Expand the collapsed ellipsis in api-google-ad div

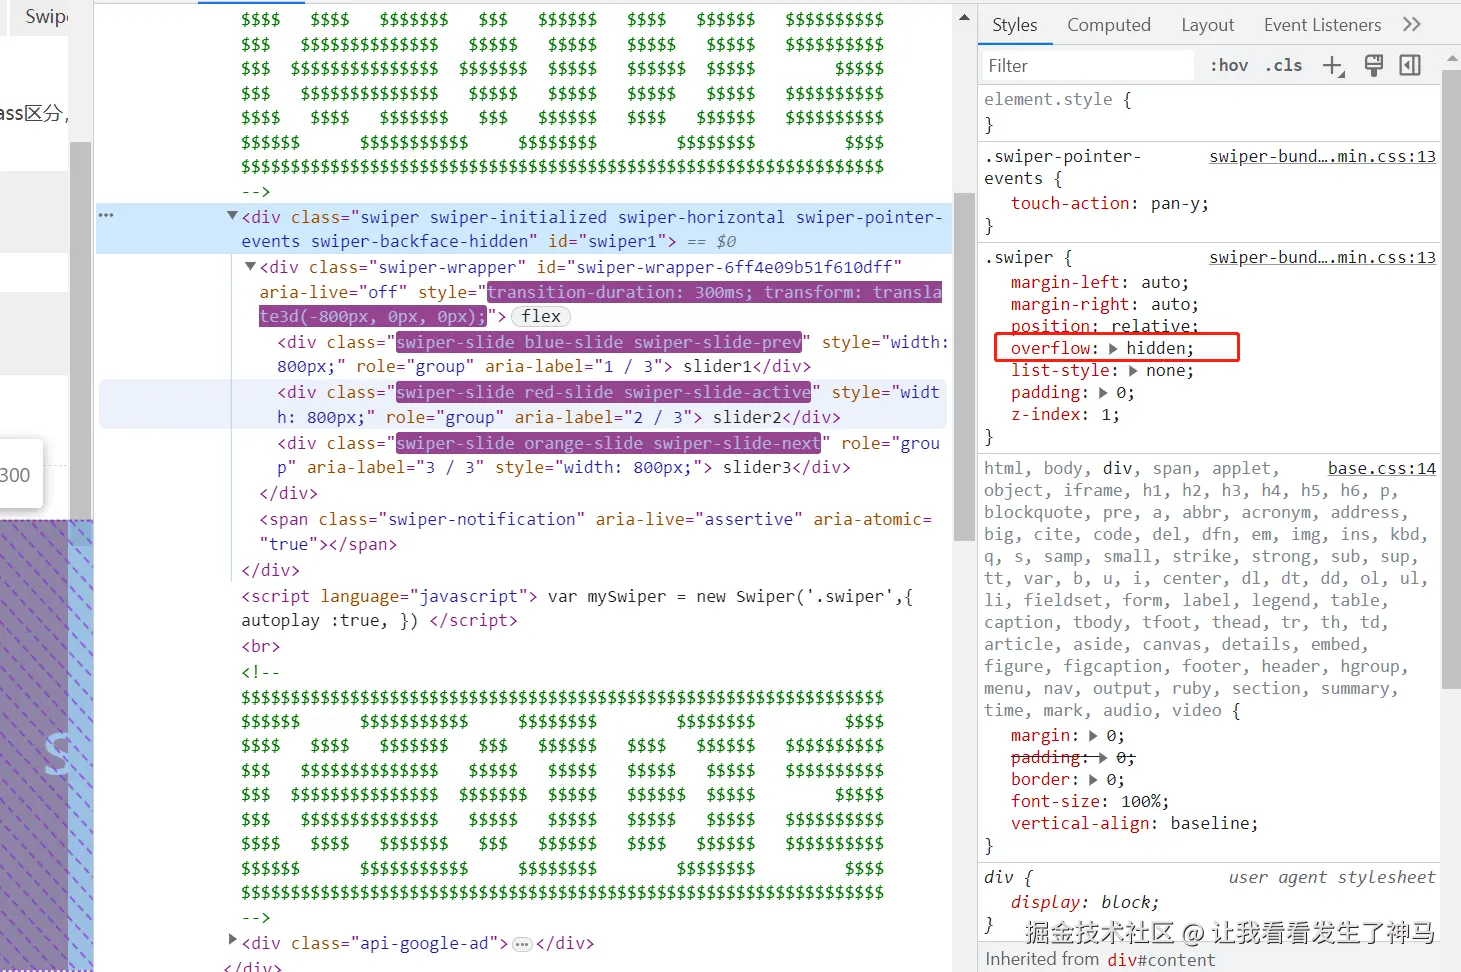pos(522,944)
